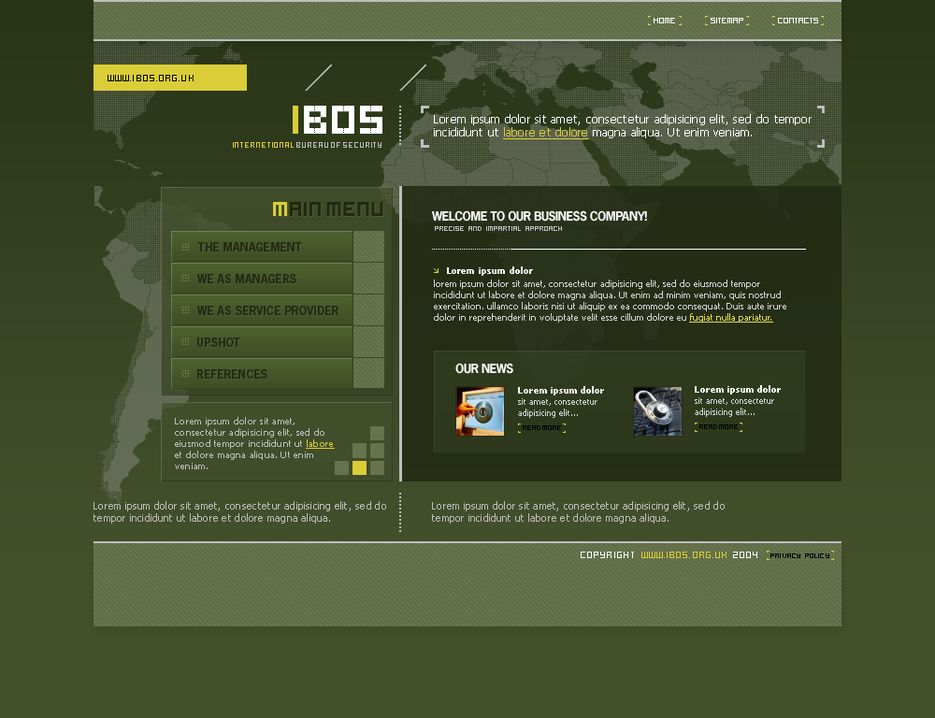Follow the 'labore et dolore' header link
Viewport: 935px width, 718px height.
(x=545, y=132)
